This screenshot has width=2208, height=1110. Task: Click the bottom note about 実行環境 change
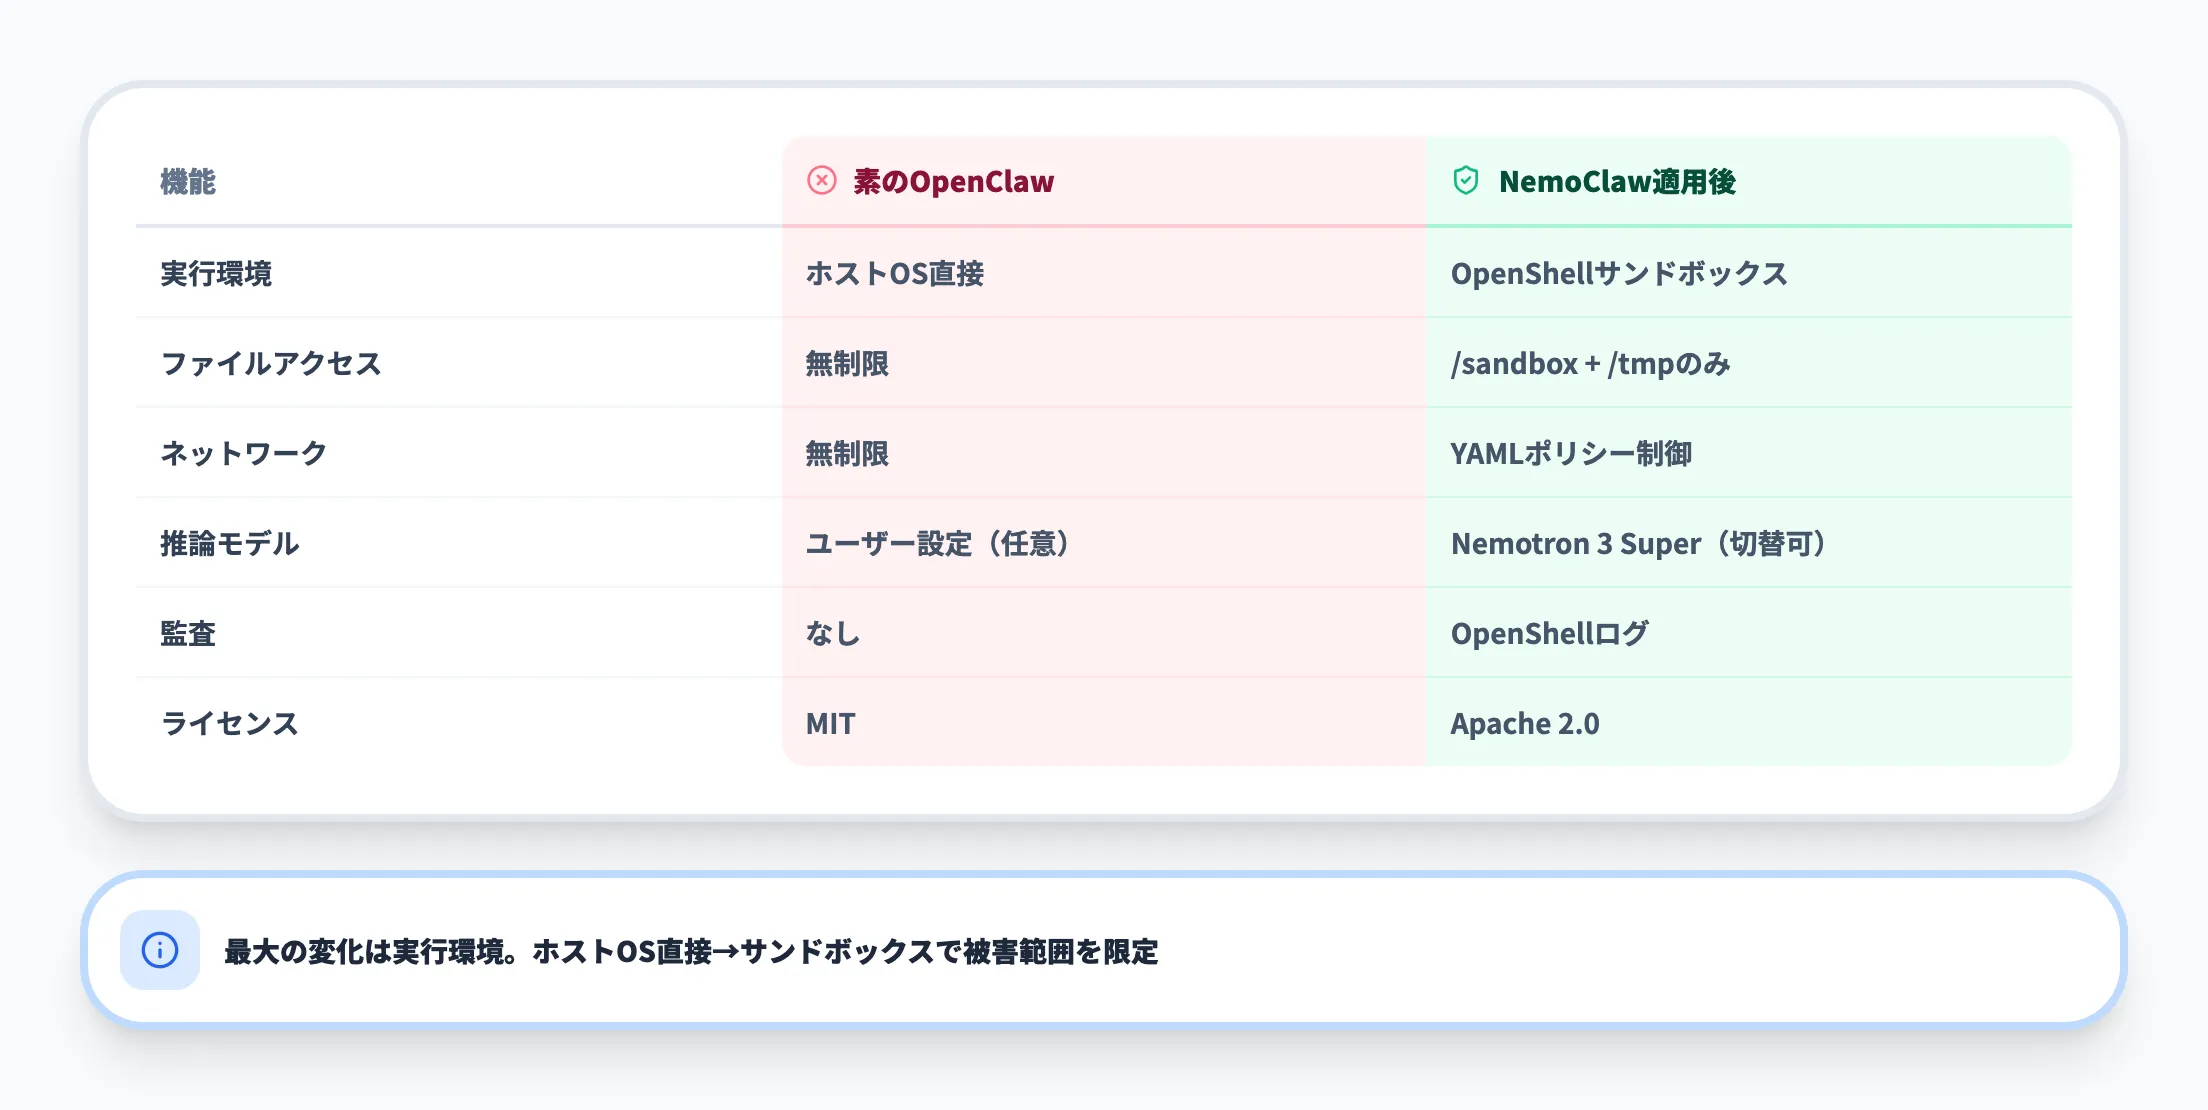pos(690,952)
